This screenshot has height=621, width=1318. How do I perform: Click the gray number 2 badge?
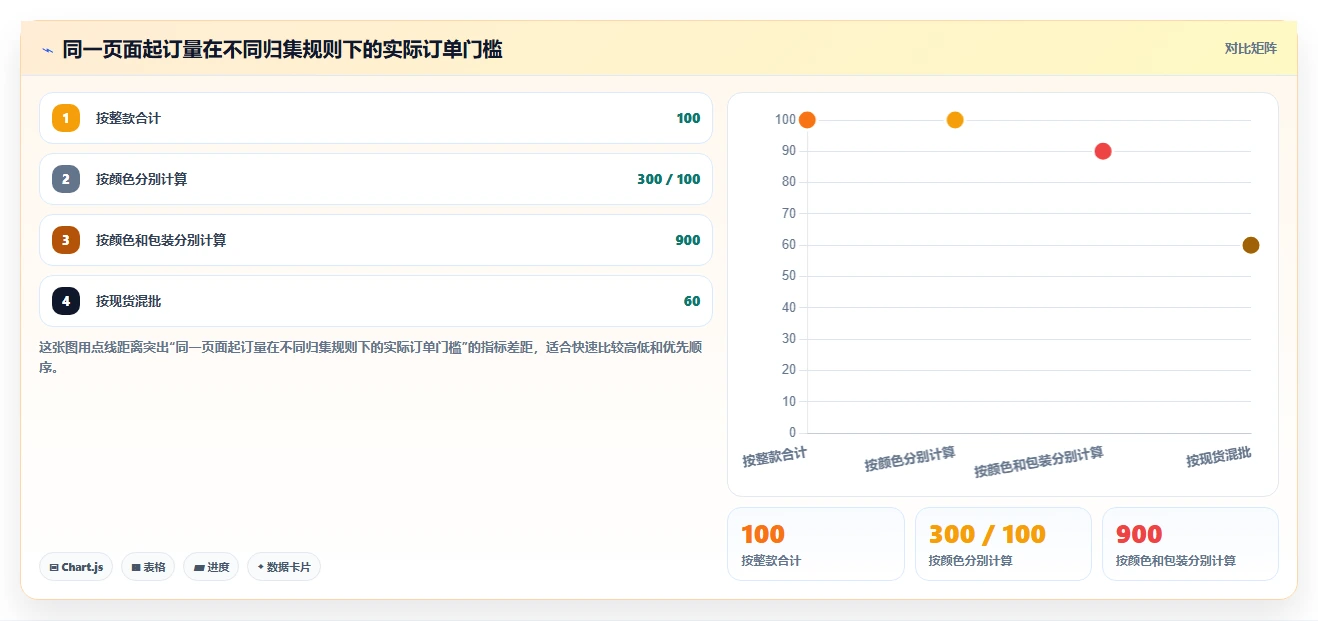click(x=66, y=179)
